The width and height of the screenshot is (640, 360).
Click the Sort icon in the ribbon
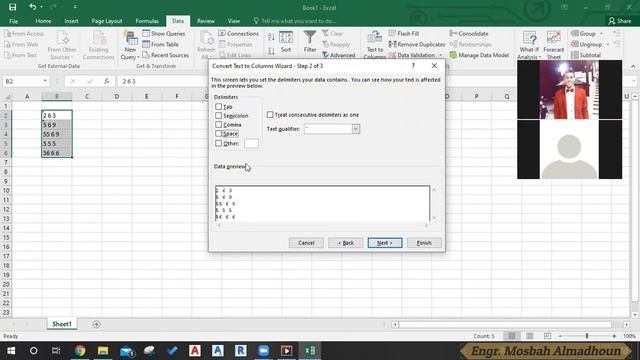point(286,42)
